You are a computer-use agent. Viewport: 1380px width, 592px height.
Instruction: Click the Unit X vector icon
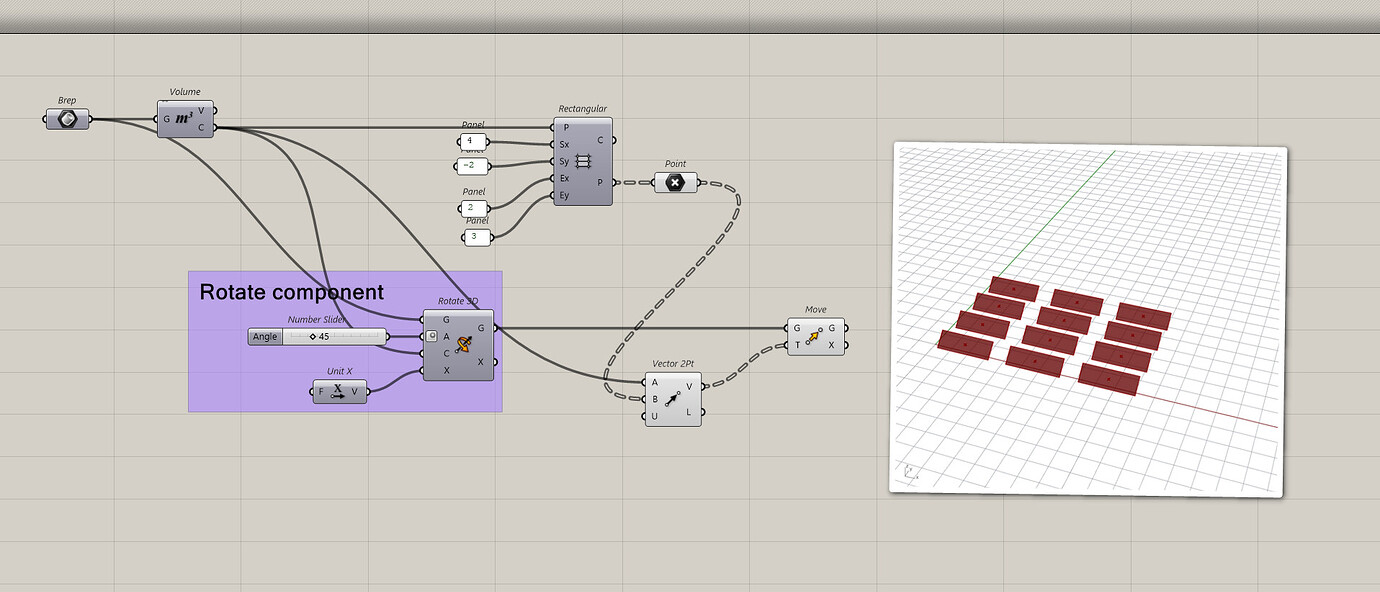point(338,391)
